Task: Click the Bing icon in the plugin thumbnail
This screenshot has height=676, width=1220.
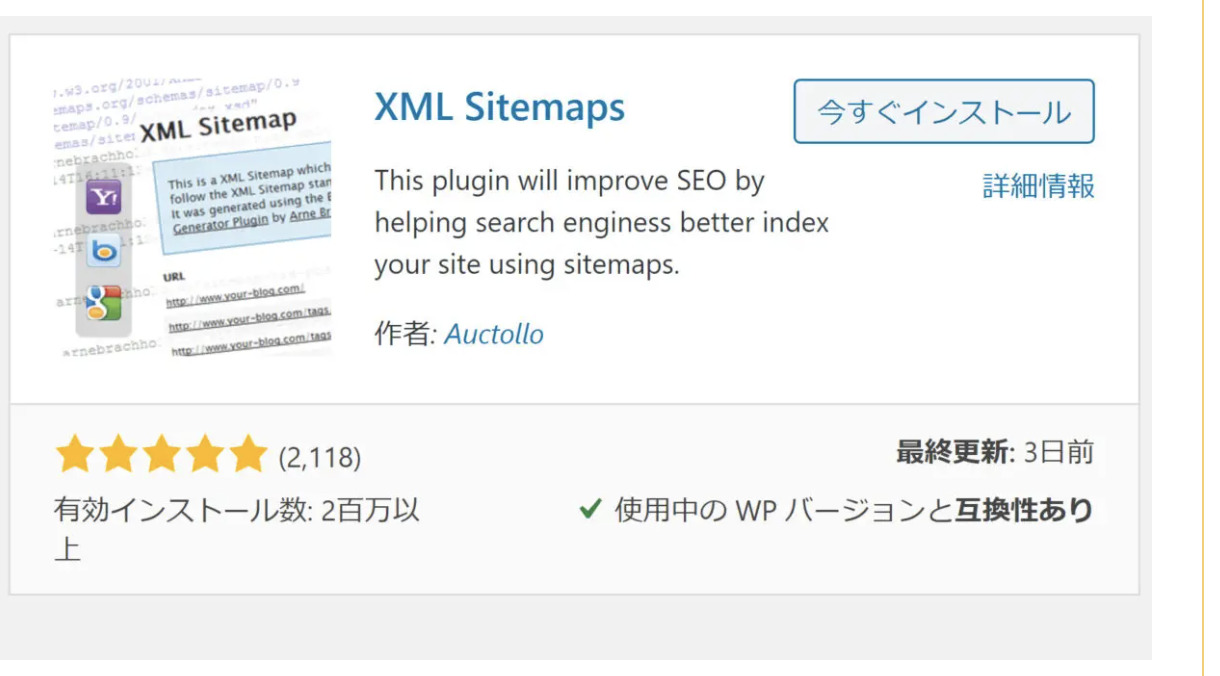Action: [103, 250]
